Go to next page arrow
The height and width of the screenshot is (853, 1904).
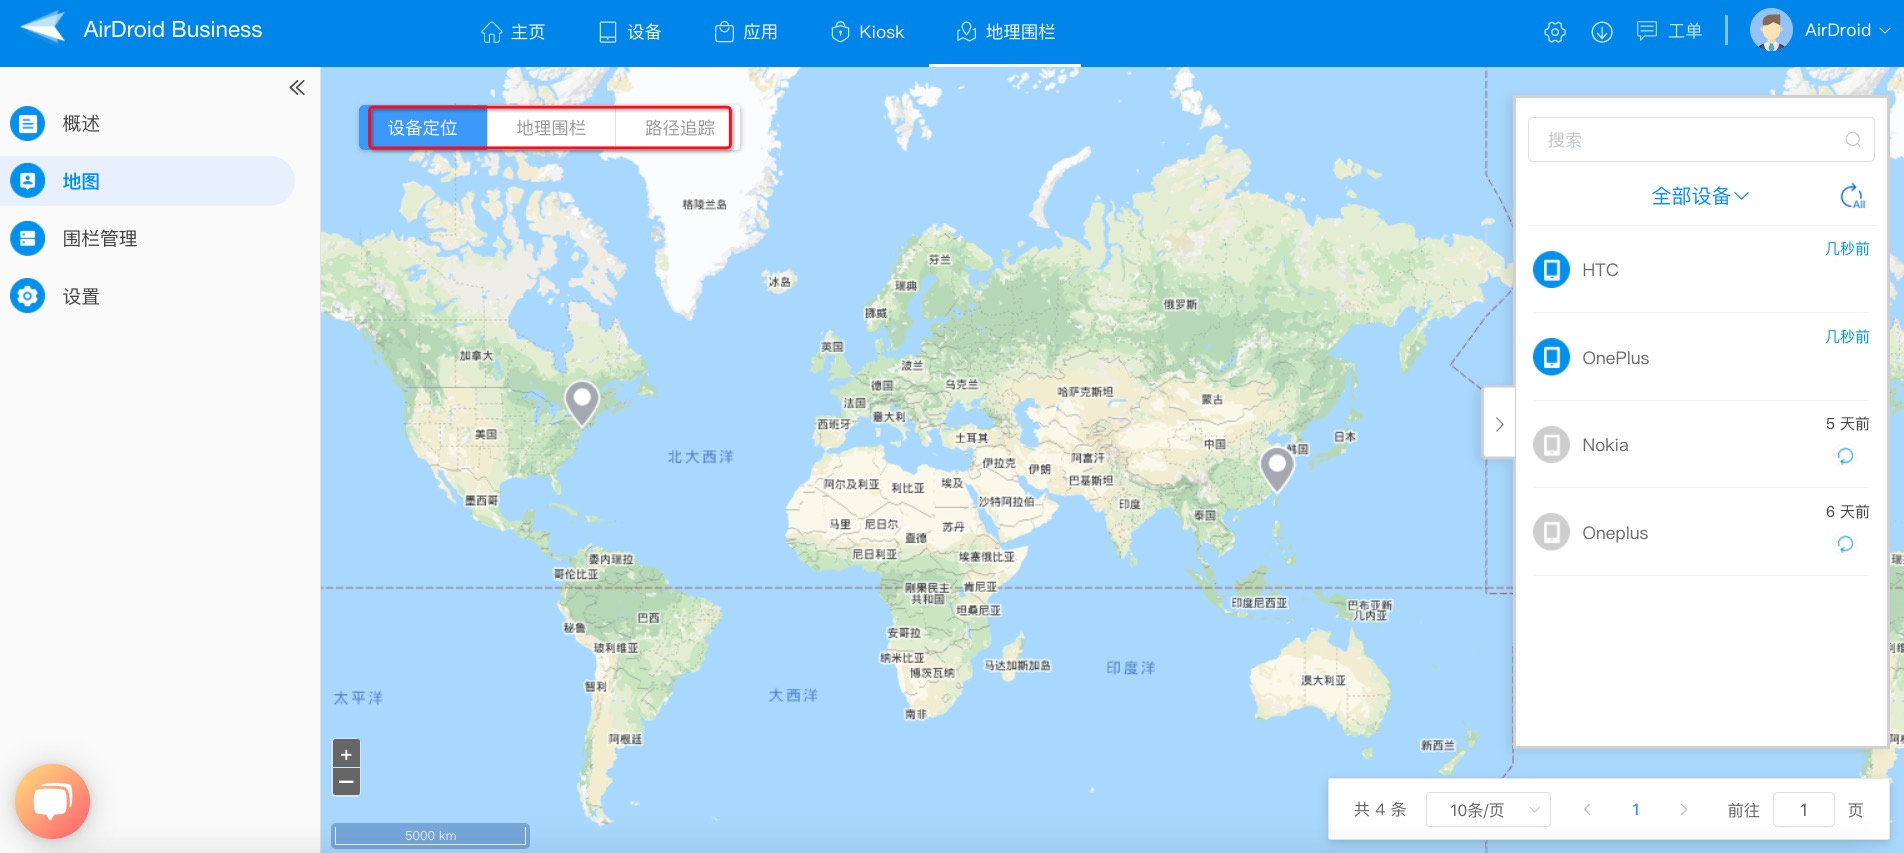(1684, 810)
